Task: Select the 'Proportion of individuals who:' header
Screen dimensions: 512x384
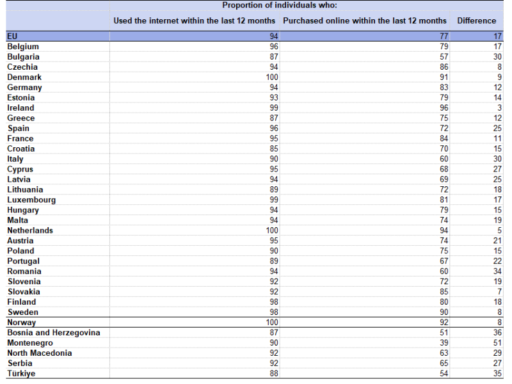Action: [279, 5]
